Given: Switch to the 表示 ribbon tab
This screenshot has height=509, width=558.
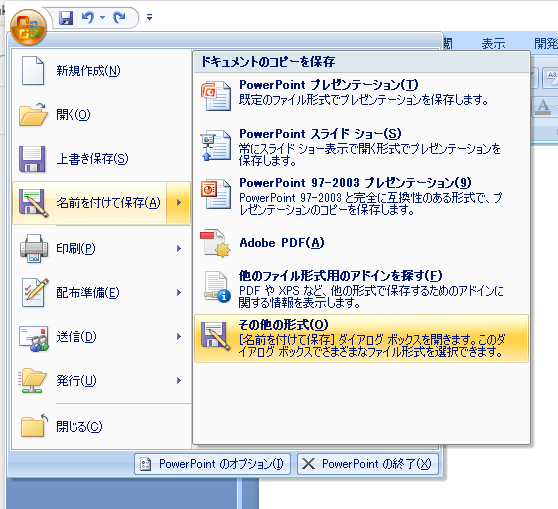Looking at the screenshot, I should tap(493, 44).
